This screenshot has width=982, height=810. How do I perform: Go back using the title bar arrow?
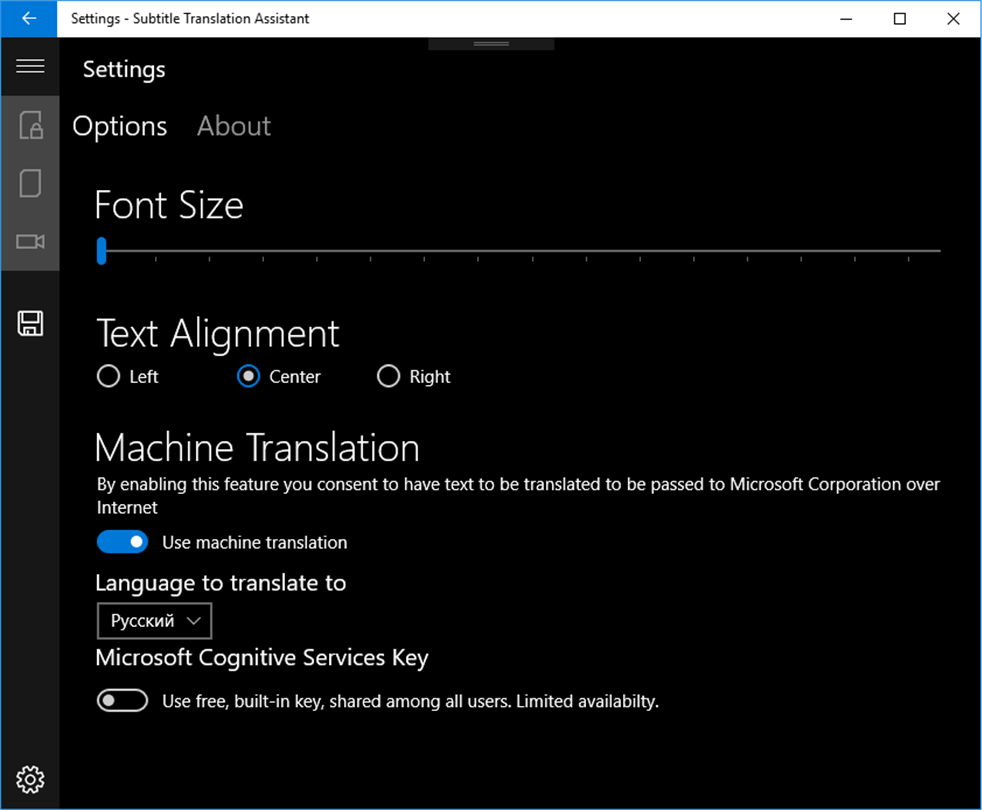[x=29, y=19]
